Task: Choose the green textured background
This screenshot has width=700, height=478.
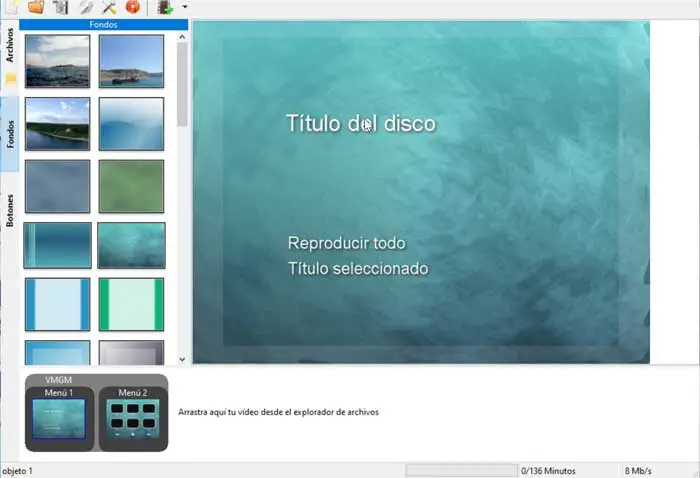Action: pos(131,186)
